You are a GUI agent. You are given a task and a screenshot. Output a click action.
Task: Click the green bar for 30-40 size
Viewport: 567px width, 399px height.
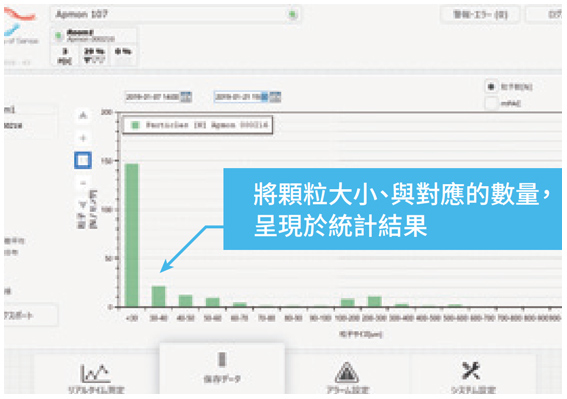[x=158, y=297]
